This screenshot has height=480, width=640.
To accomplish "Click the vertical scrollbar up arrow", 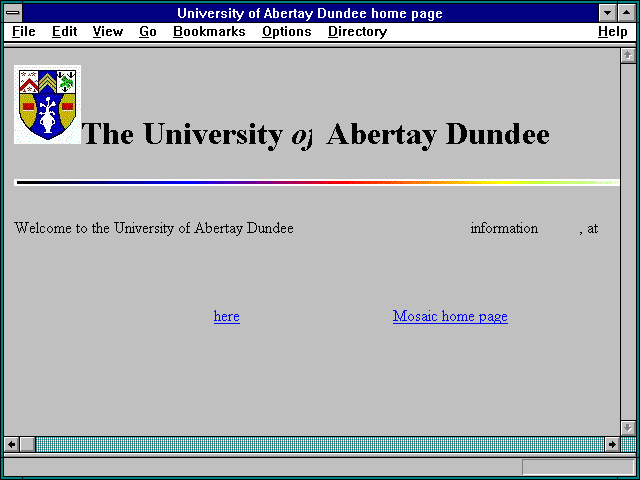I will pos(628,55).
